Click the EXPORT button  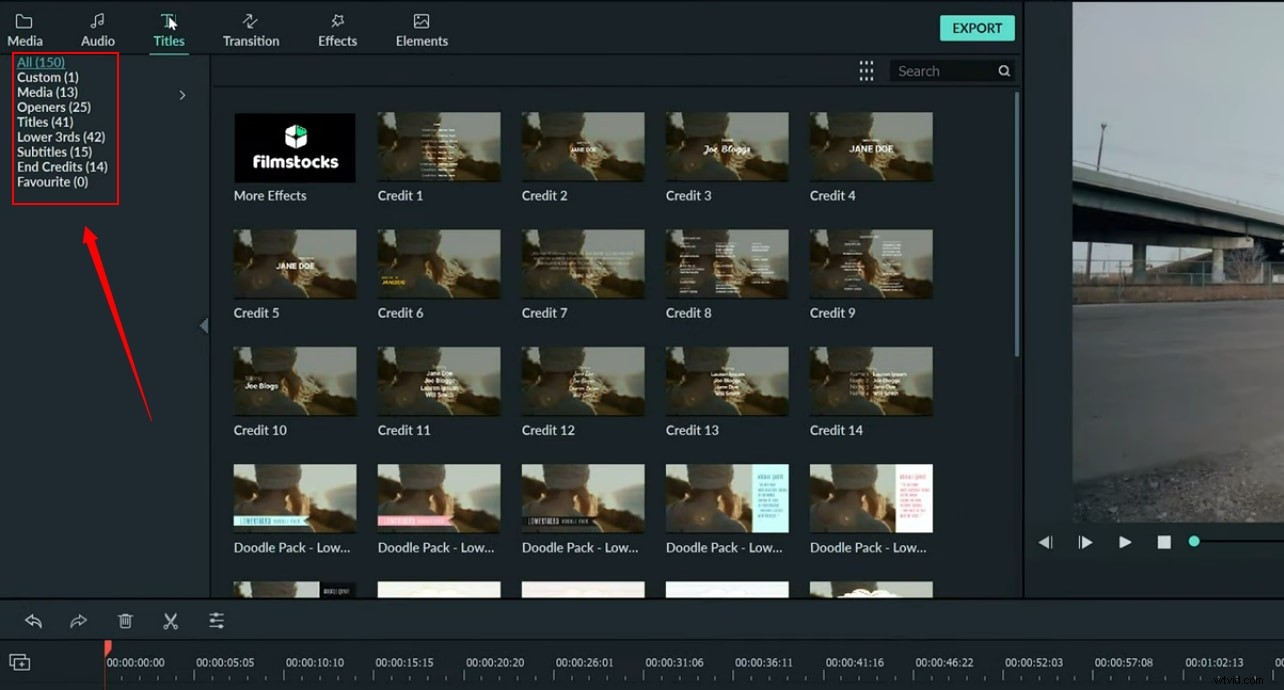977,28
